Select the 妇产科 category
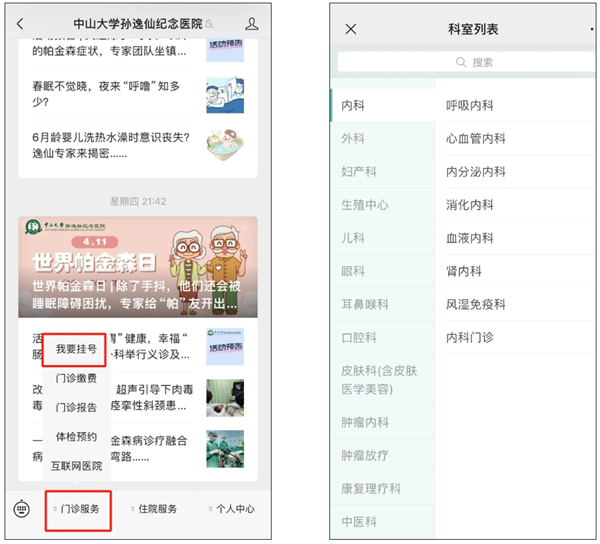Viewport: 600px width, 544px height. point(383,171)
